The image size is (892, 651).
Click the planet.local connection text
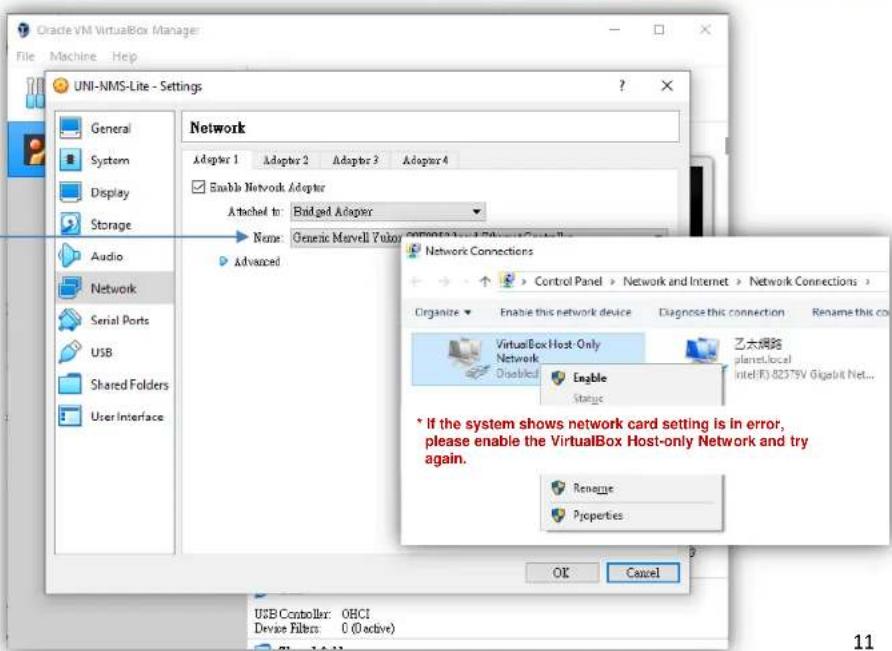coord(762,360)
